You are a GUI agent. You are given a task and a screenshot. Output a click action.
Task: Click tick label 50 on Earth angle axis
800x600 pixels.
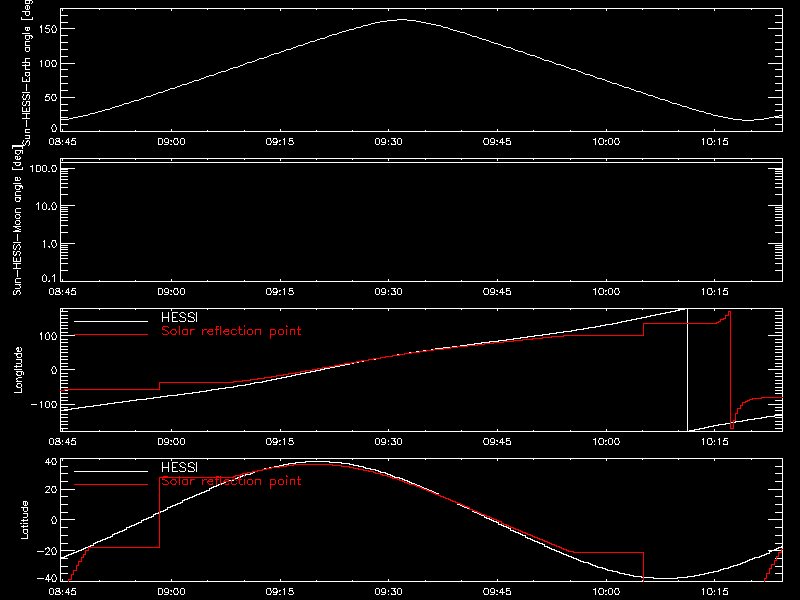pyautogui.click(x=51, y=97)
